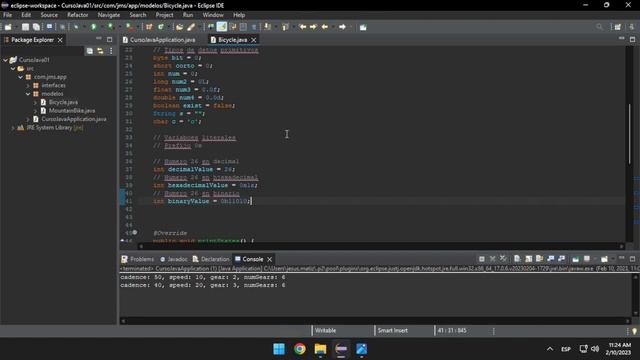Open the Refactor menu
This screenshot has height=360, width=640.
tap(78, 15)
